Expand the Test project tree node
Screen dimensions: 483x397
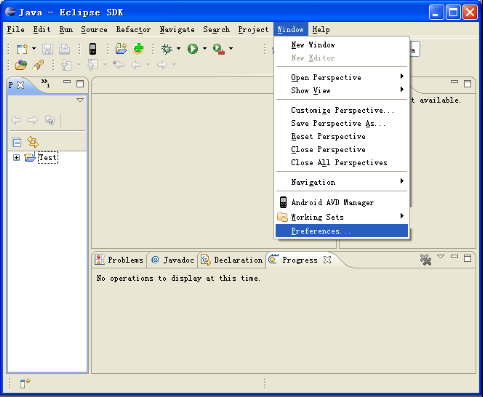16,157
